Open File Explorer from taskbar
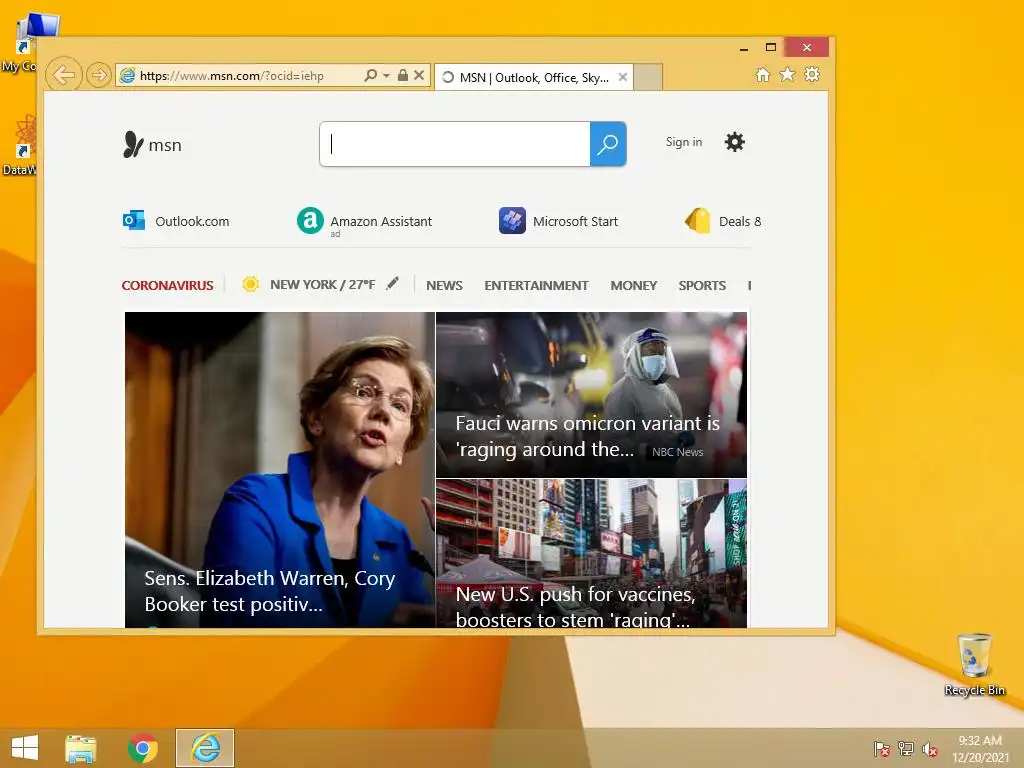 pyautogui.click(x=81, y=748)
